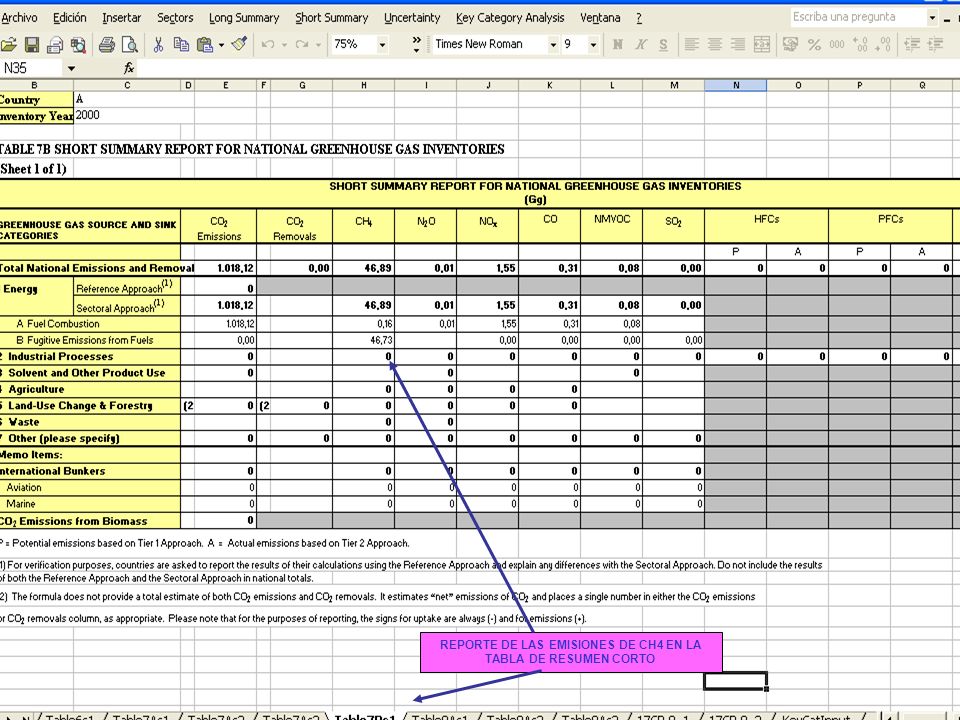Toggle bold formatting (N button)
Screen dimensions: 960x720
617,44
